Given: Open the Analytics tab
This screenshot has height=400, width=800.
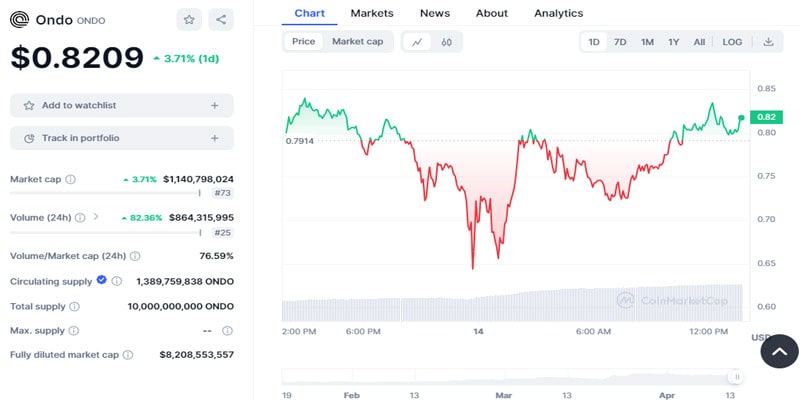Looking at the screenshot, I should point(559,13).
